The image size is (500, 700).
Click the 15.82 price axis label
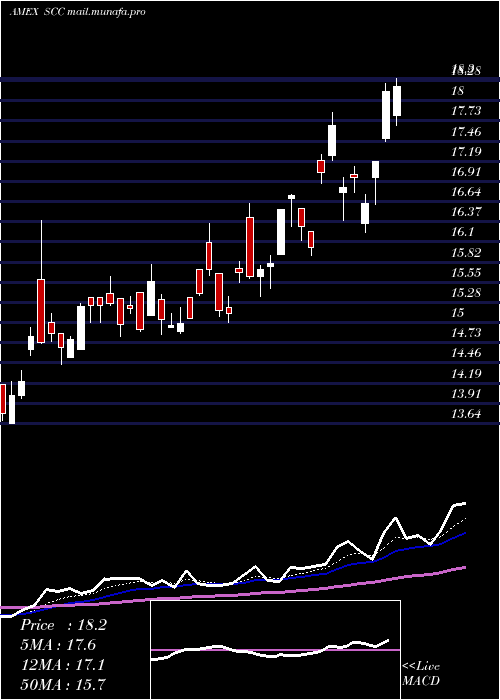466,253
